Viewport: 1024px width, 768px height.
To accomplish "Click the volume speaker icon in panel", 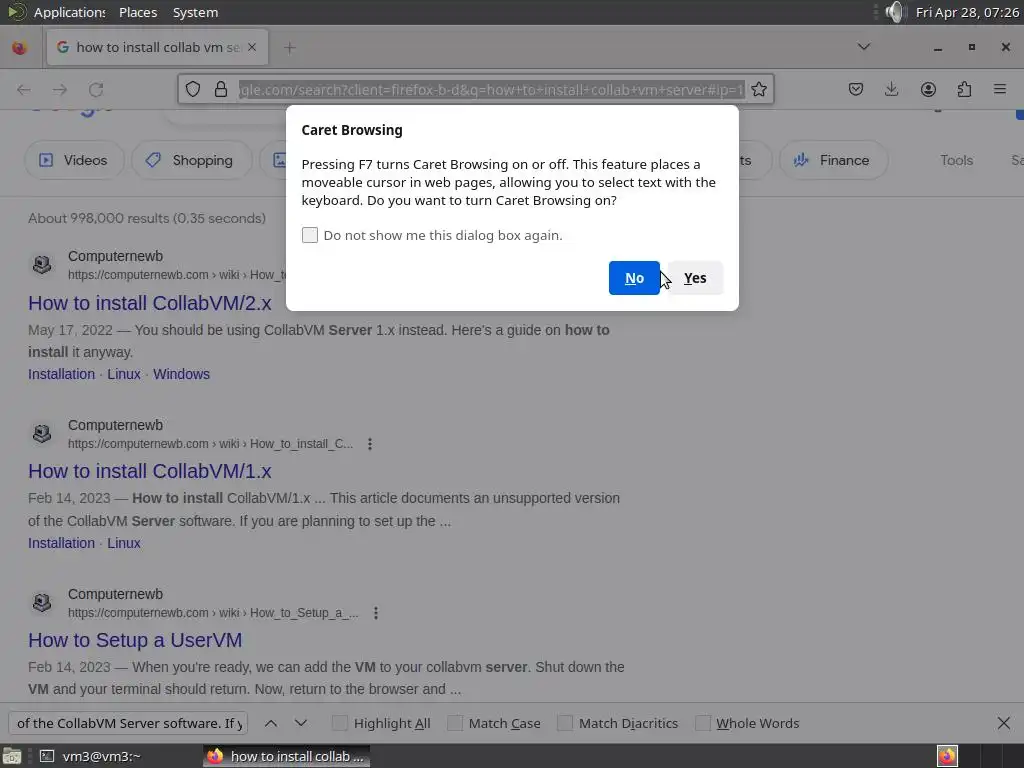I will [895, 12].
